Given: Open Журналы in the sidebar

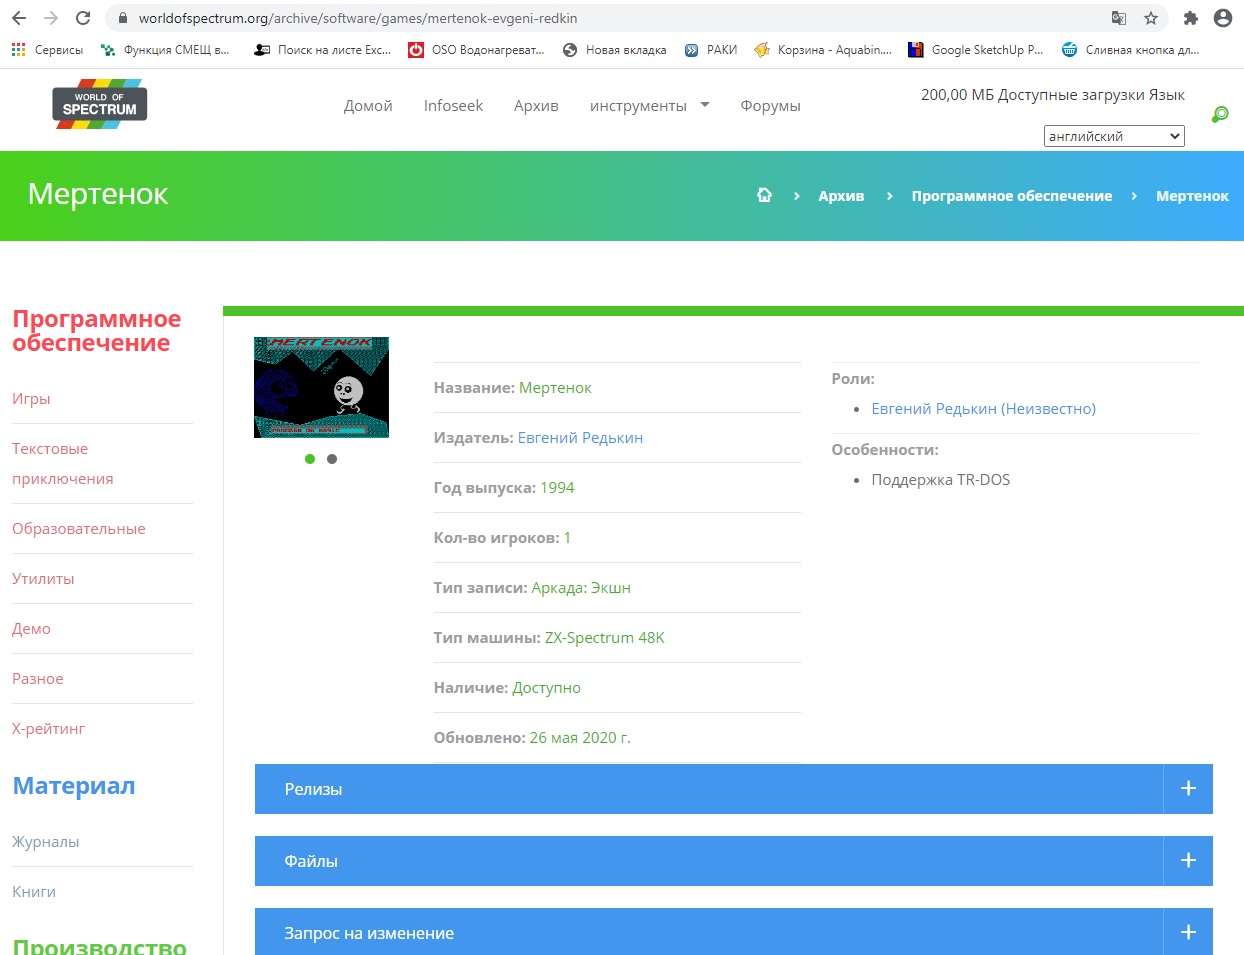Looking at the screenshot, I should tap(46, 841).
